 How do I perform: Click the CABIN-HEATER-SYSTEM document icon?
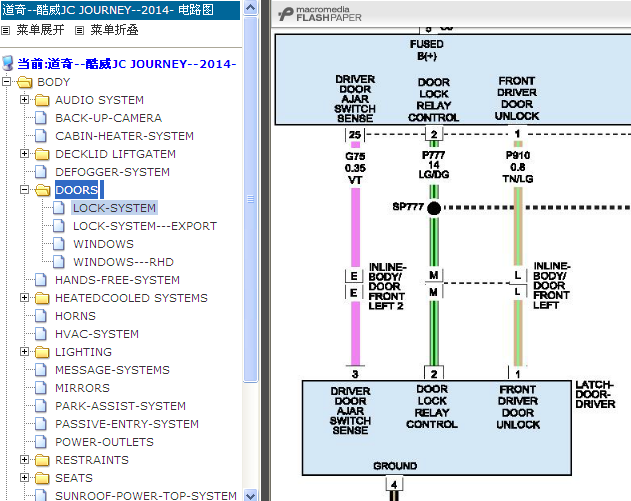pos(41,136)
